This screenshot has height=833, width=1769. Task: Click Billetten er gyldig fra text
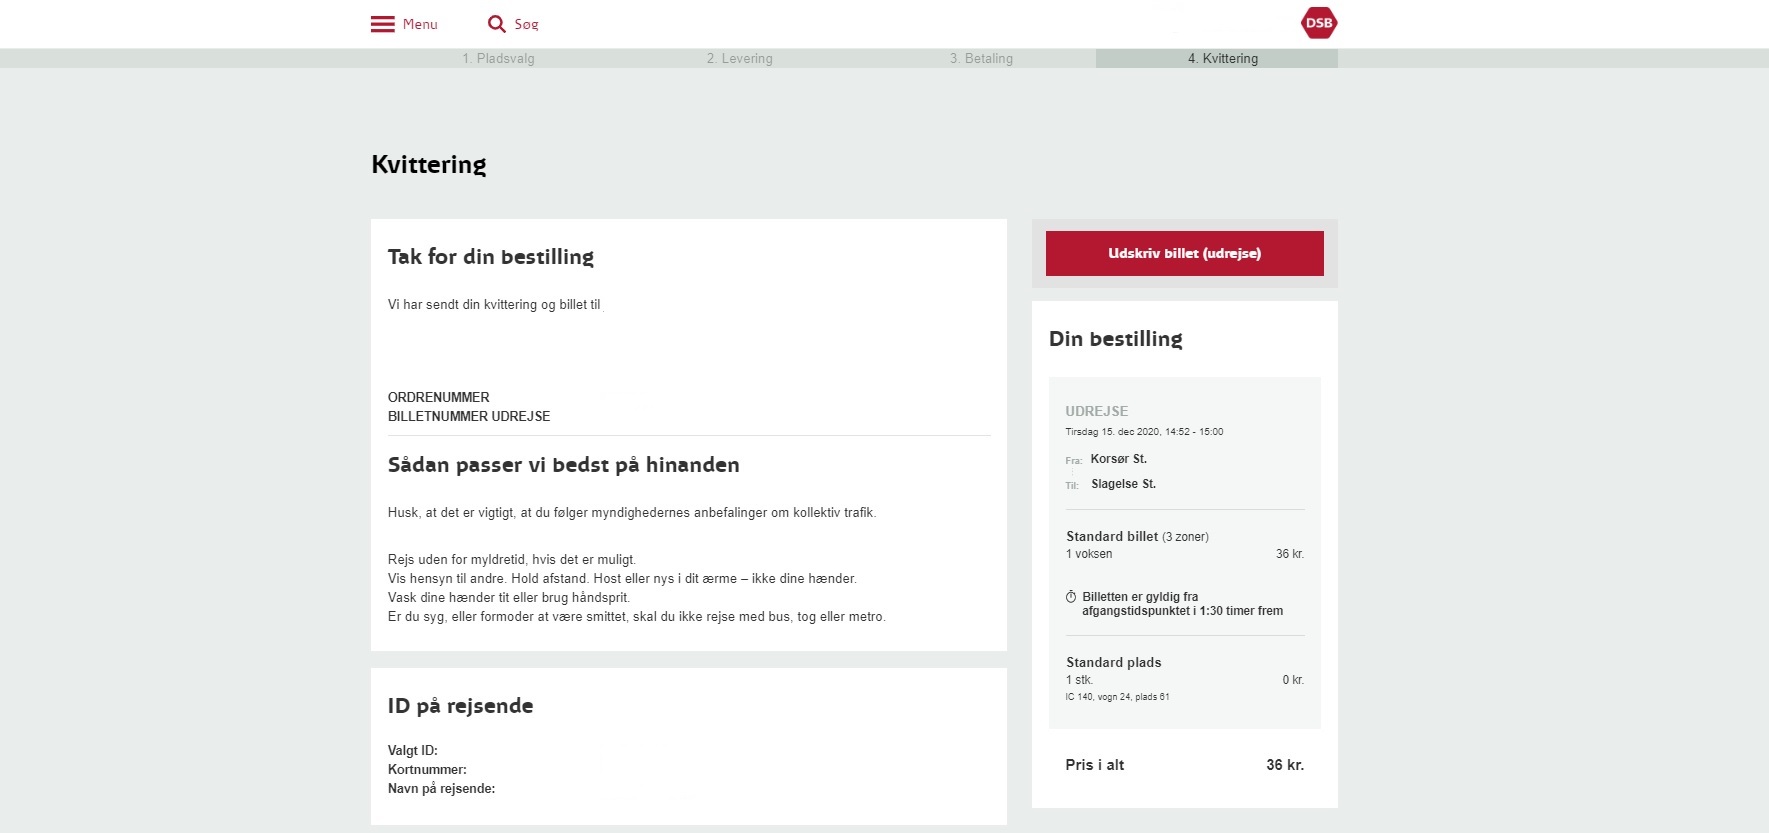pos(1182,604)
